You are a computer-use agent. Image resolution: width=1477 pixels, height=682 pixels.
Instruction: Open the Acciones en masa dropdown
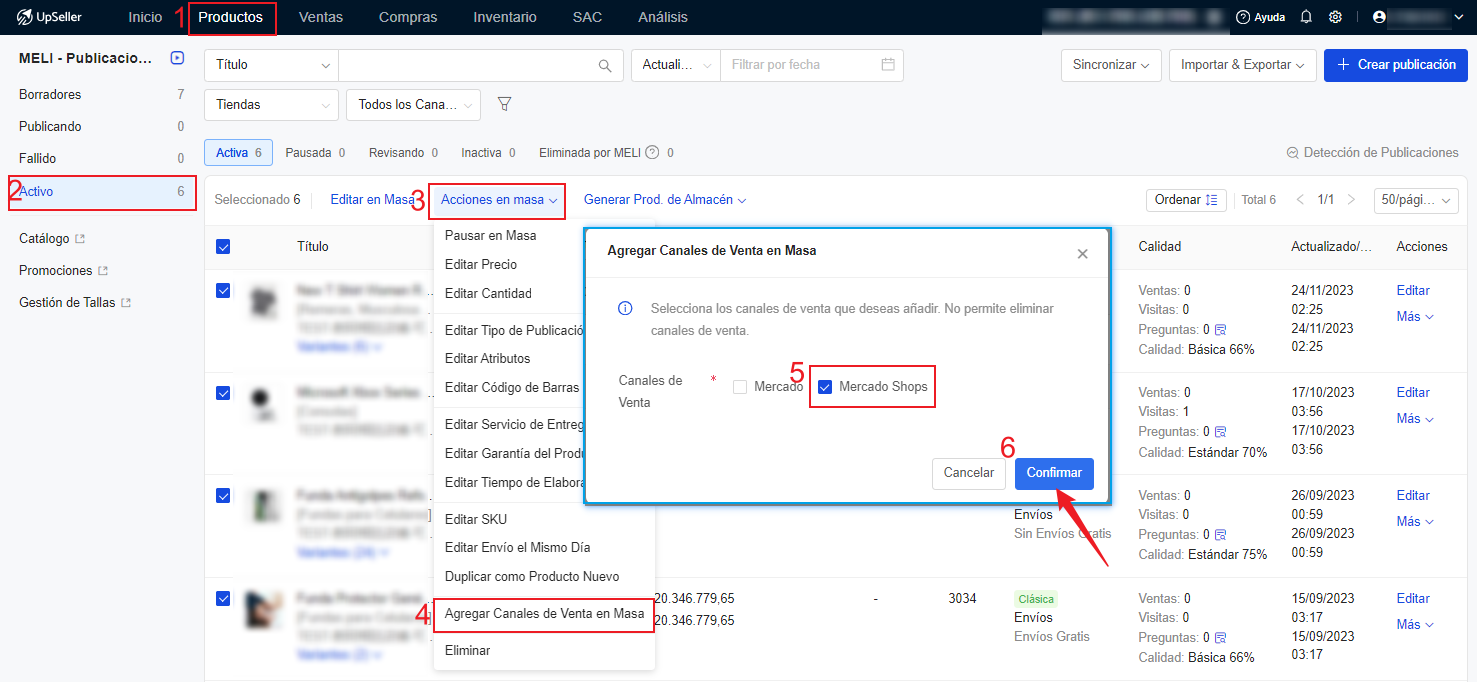499,200
